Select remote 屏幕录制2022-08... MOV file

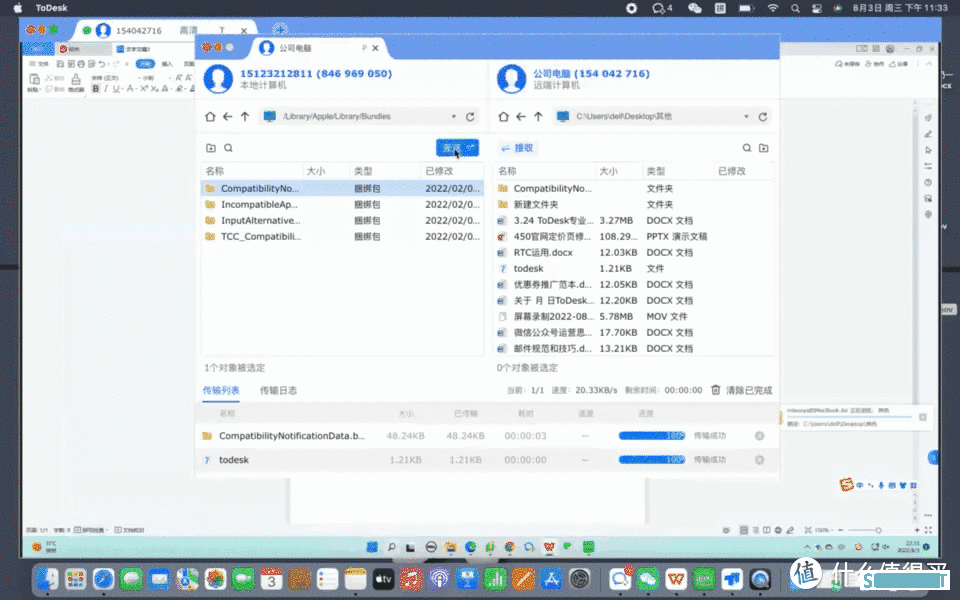[x=634, y=316]
